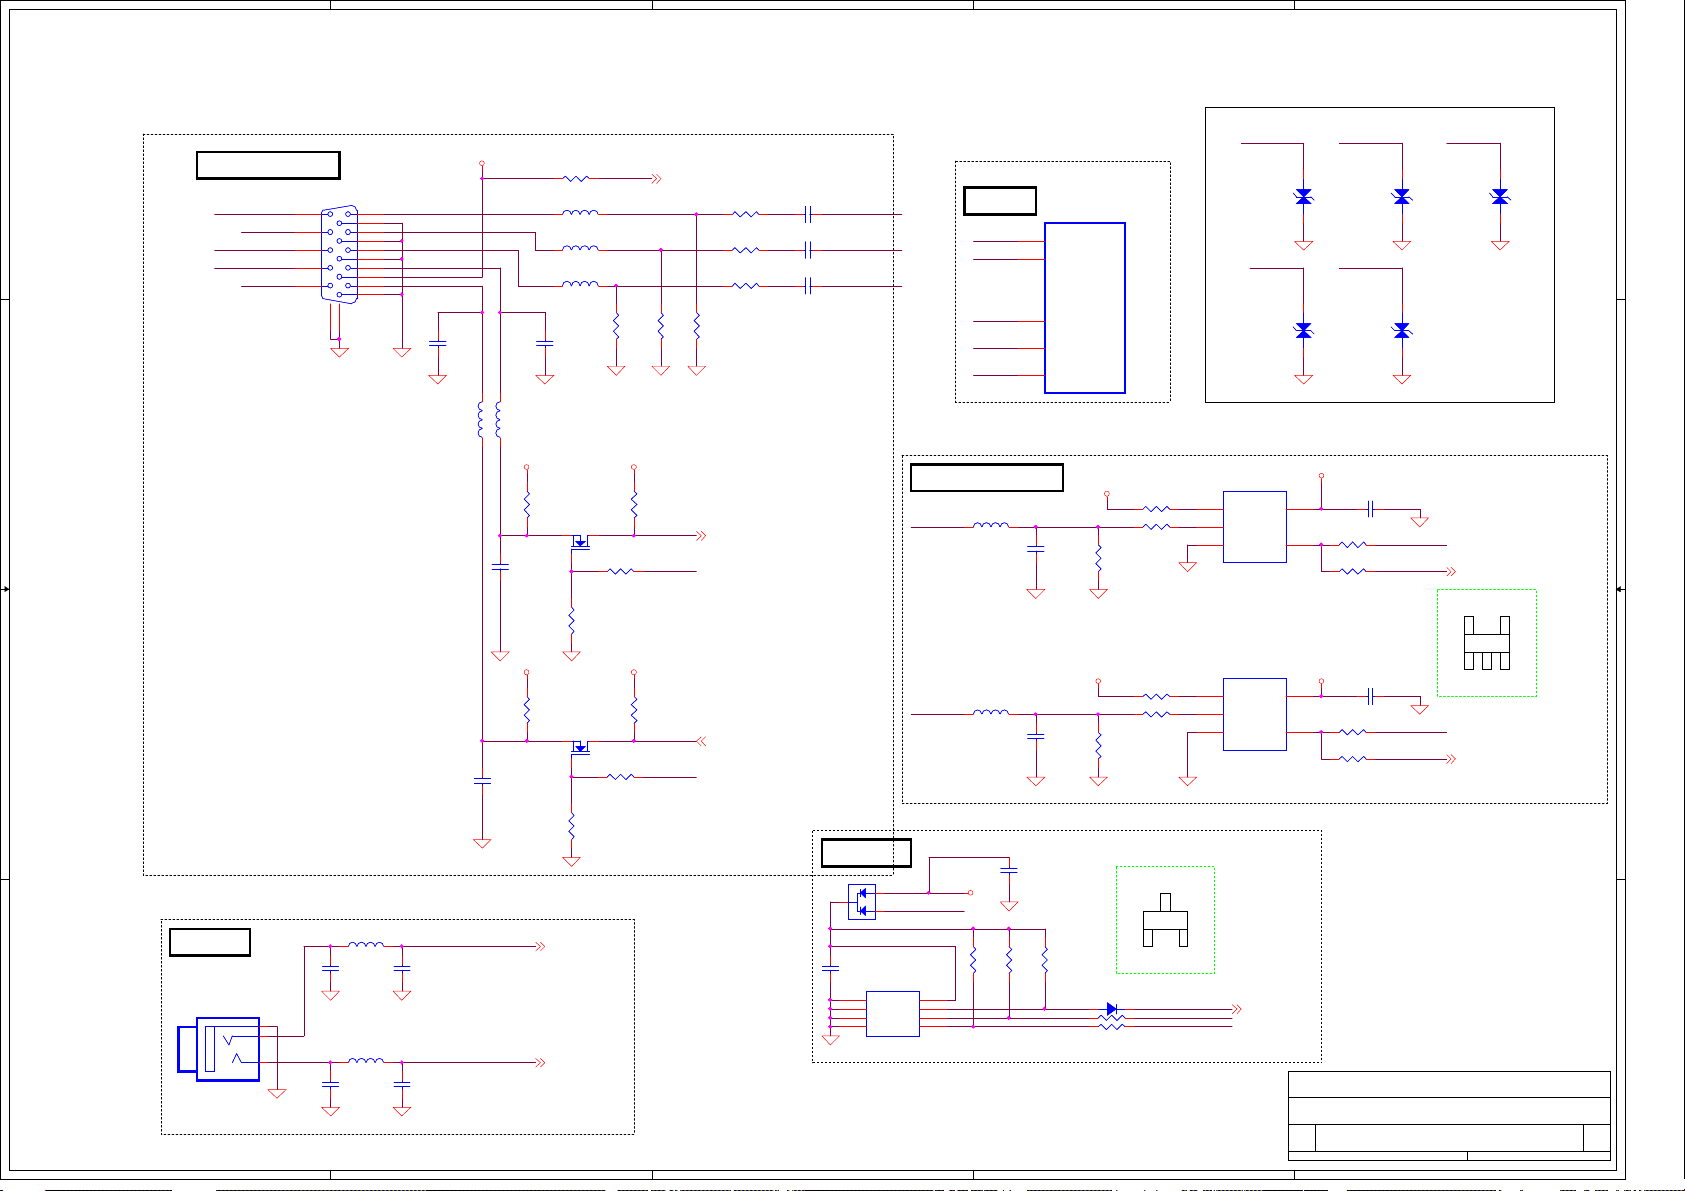Viewport: 1685px width, 1191px height.
Task: Select the tall blue IC rectangle
Action: point(1084,308)
